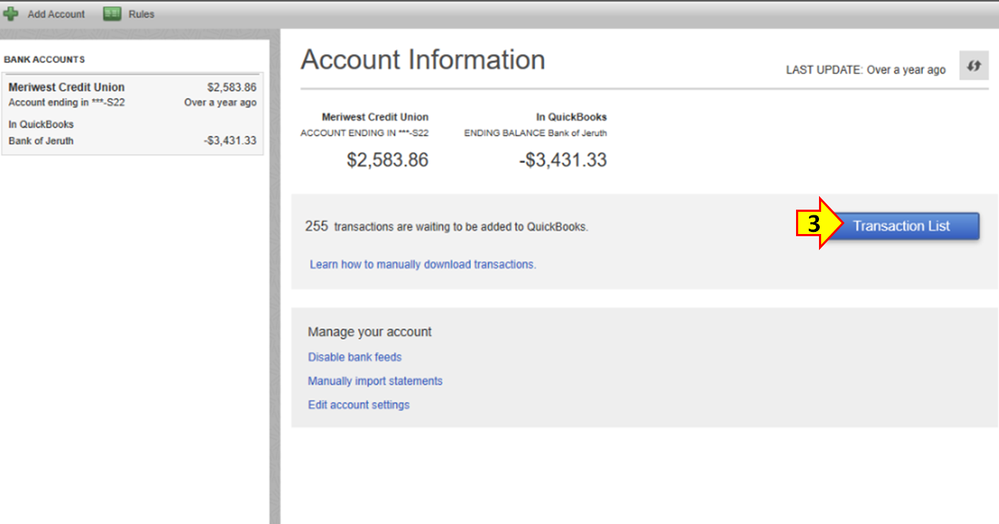Click the green Rules icon in toolbar

tap(113, 14)
